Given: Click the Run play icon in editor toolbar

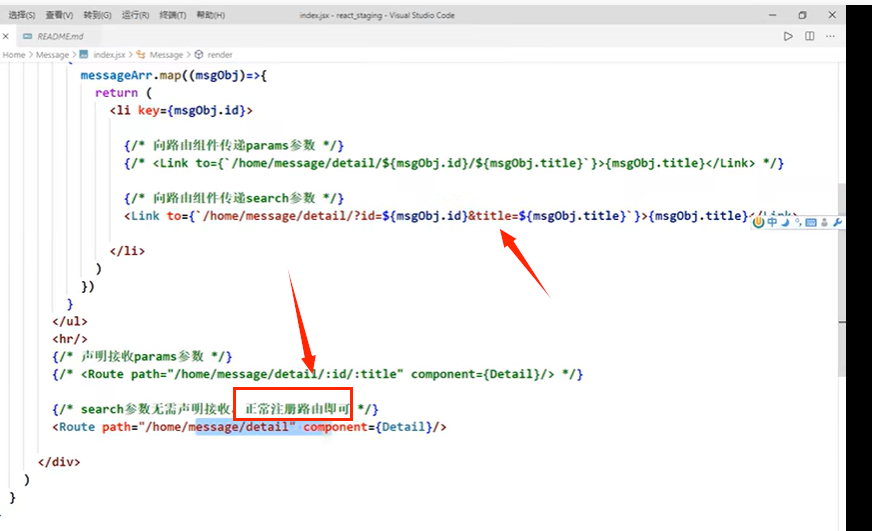Looking at the screenshot, I should (x=788, y=36).
